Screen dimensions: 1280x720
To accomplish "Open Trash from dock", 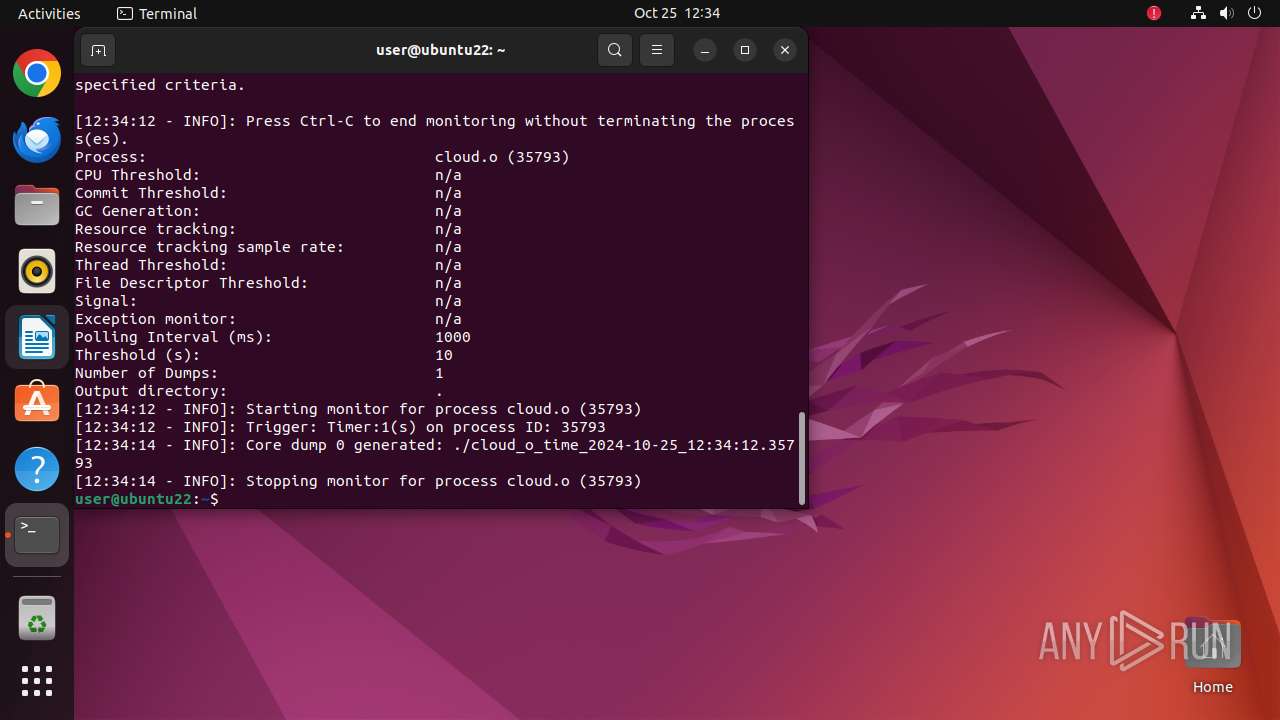I will point(37,617).
